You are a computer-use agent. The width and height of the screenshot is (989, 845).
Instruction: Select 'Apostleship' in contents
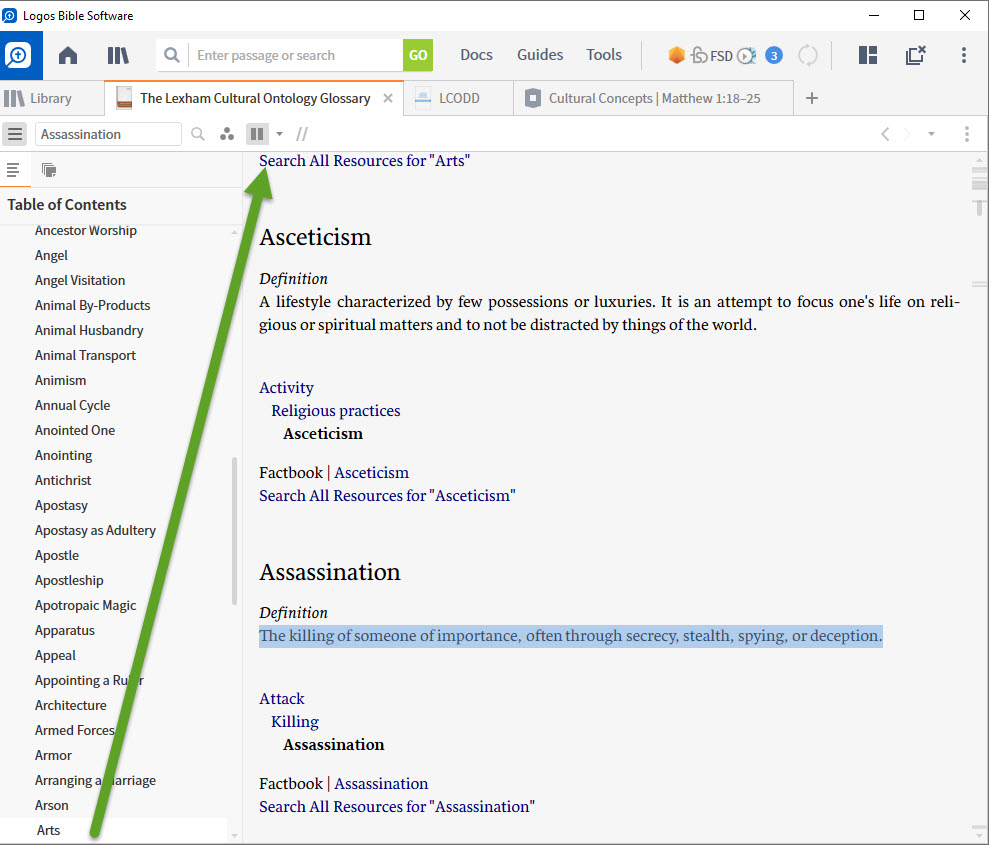click(x=69, y=581)
